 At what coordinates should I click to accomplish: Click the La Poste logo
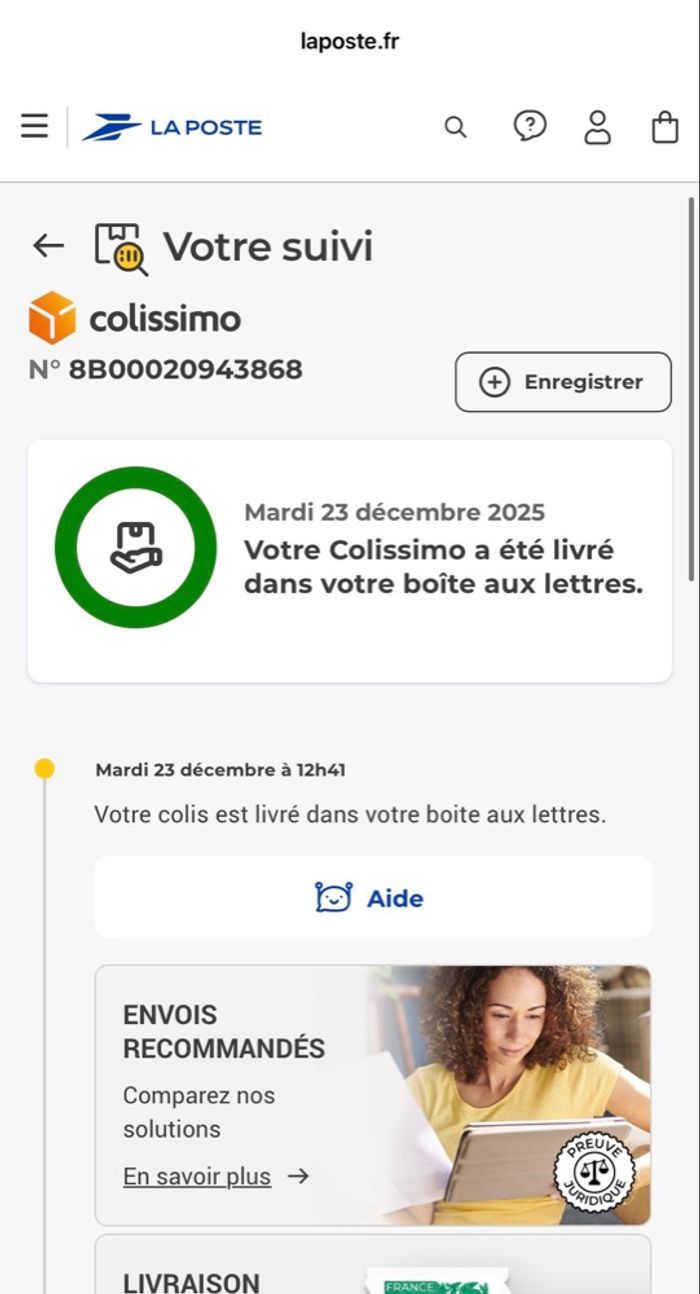pos(172,127)
